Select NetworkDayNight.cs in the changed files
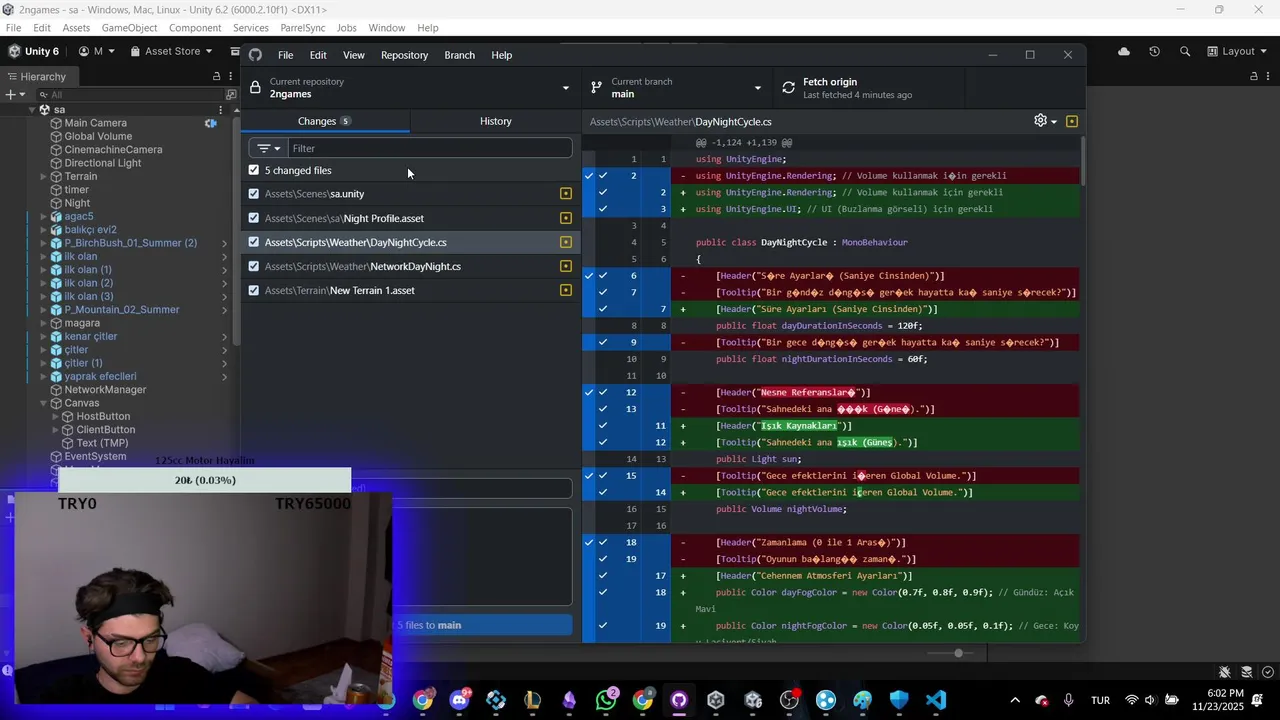Screen dimensions: 1280x720 tap(411, 266)
